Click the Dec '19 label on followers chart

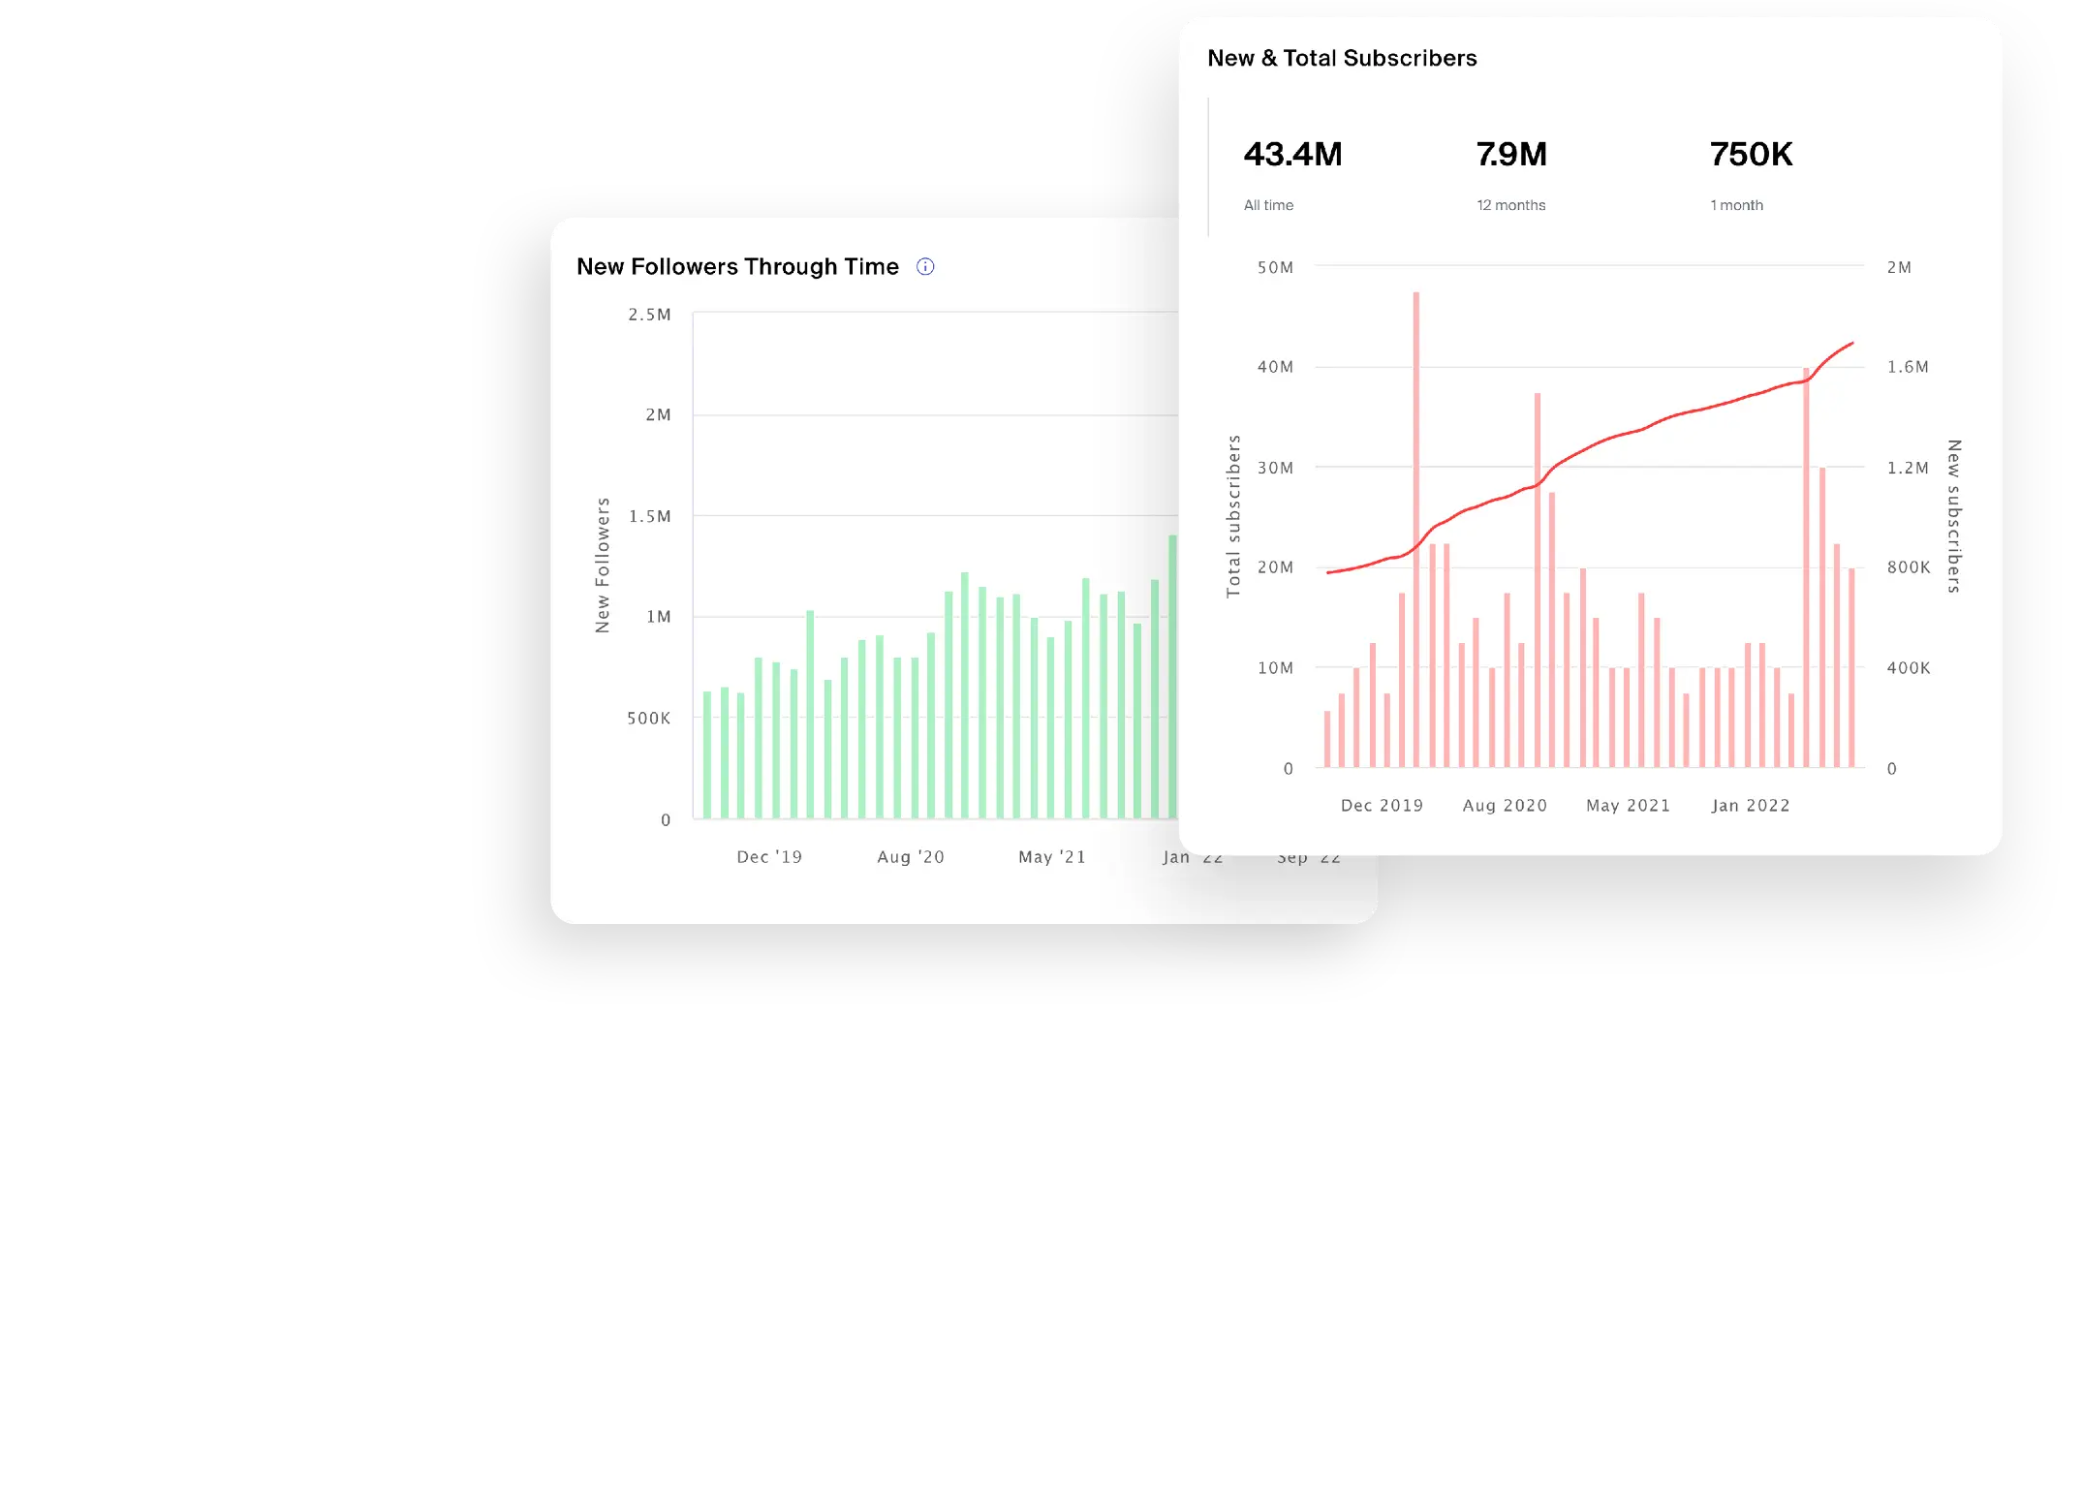(769, 857)
